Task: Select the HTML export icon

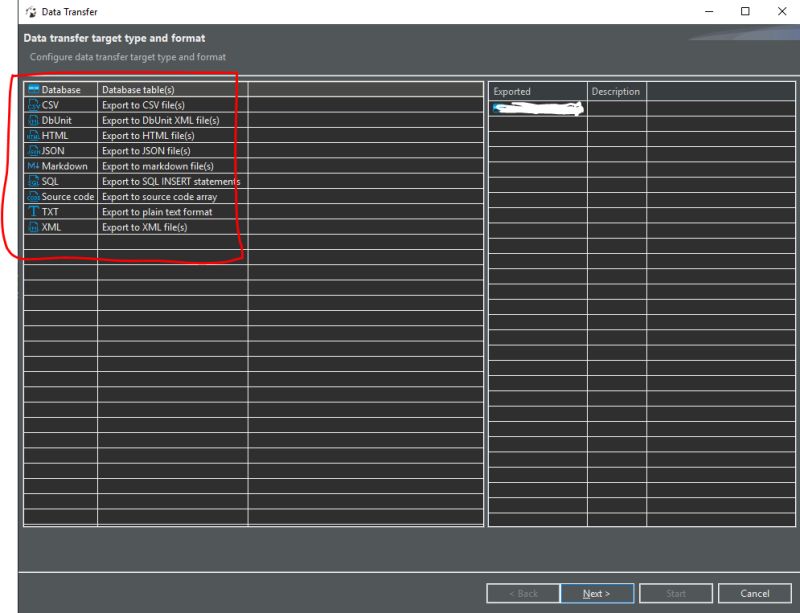Action: (33, 135)
